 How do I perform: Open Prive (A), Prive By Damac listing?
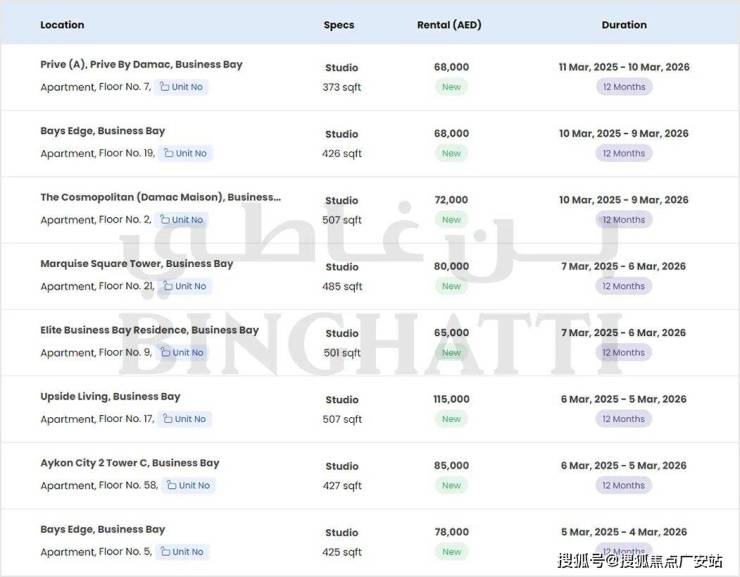[x=141, y=65]
